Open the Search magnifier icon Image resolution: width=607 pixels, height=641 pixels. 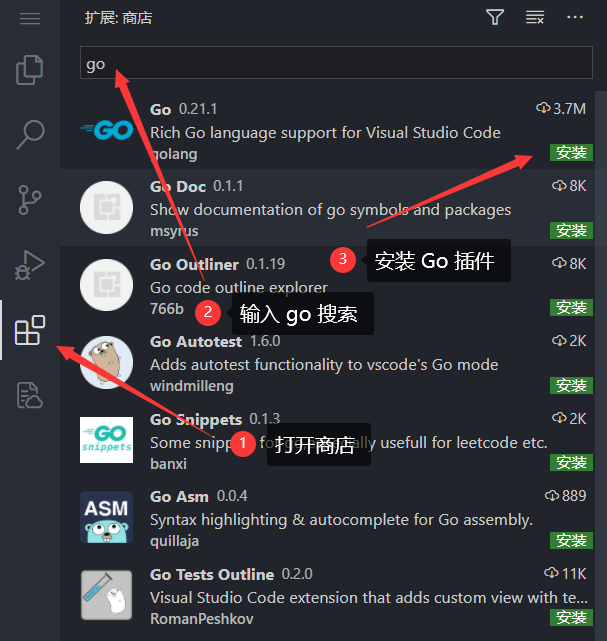pos(30,134)
